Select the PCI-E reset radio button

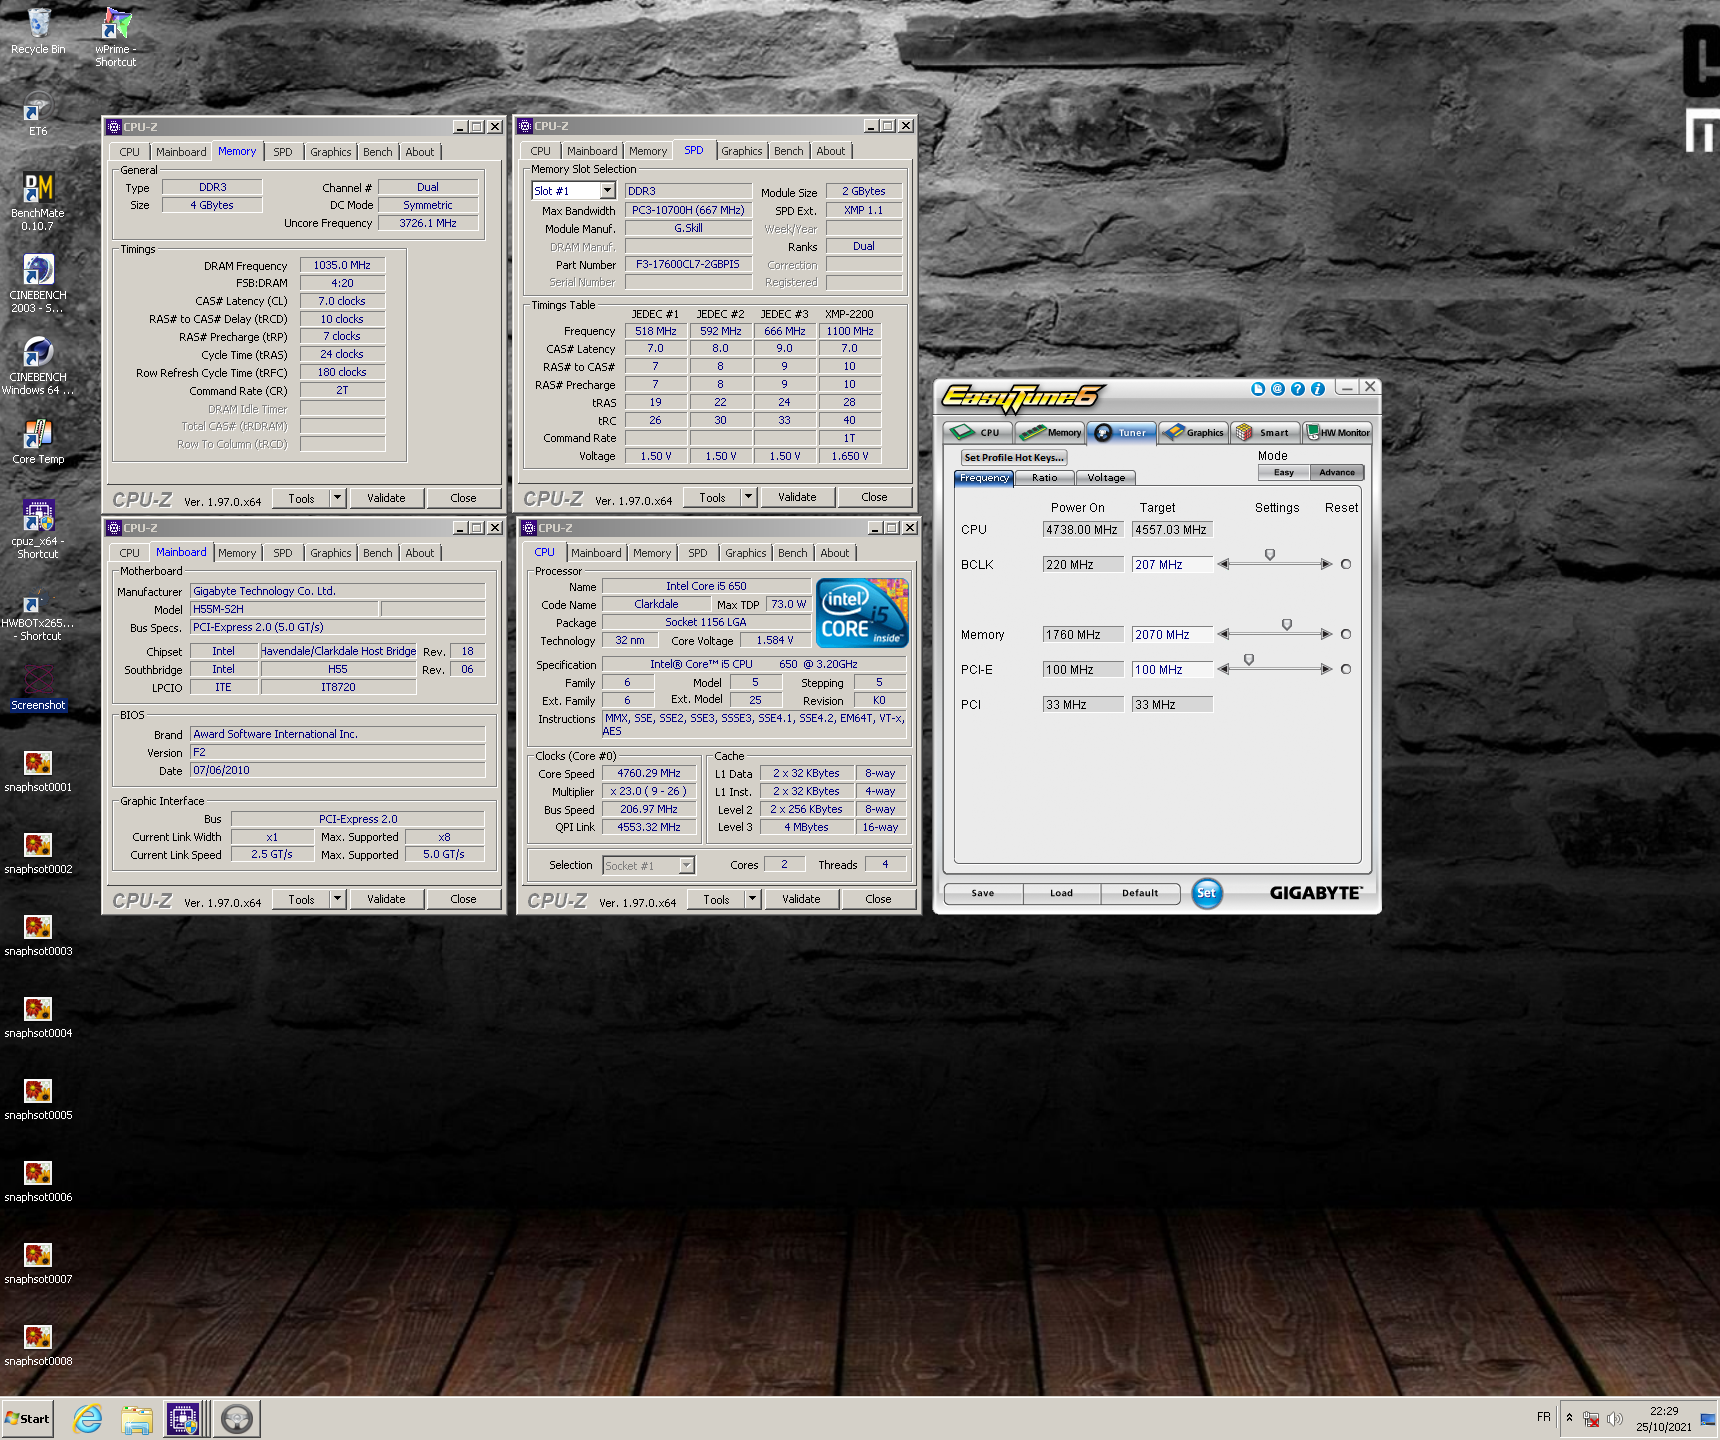point(1346,669)
